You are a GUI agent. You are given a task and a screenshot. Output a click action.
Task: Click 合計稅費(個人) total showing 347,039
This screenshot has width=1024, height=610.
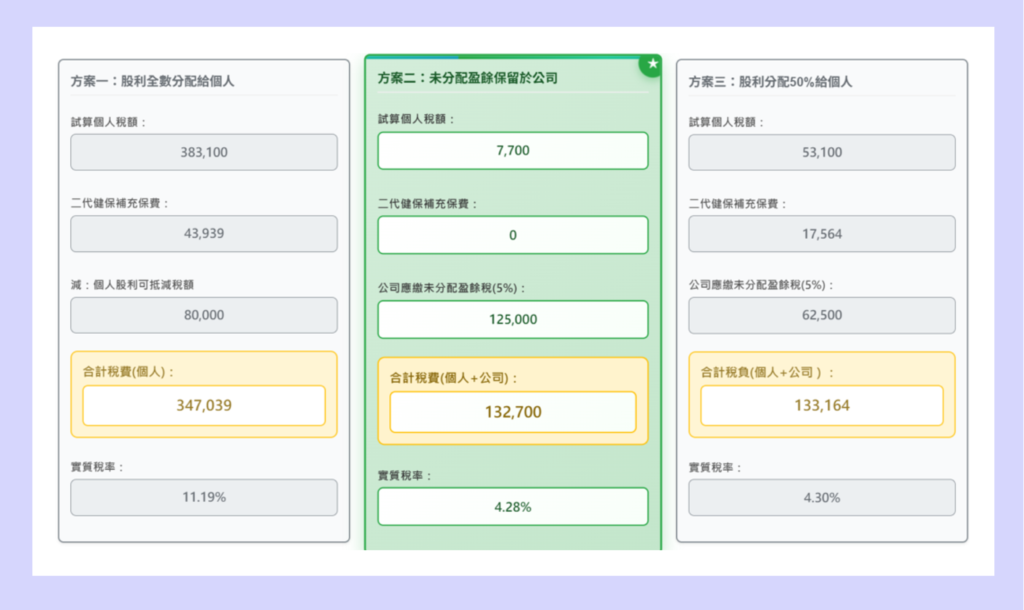(x=204, y=406)
